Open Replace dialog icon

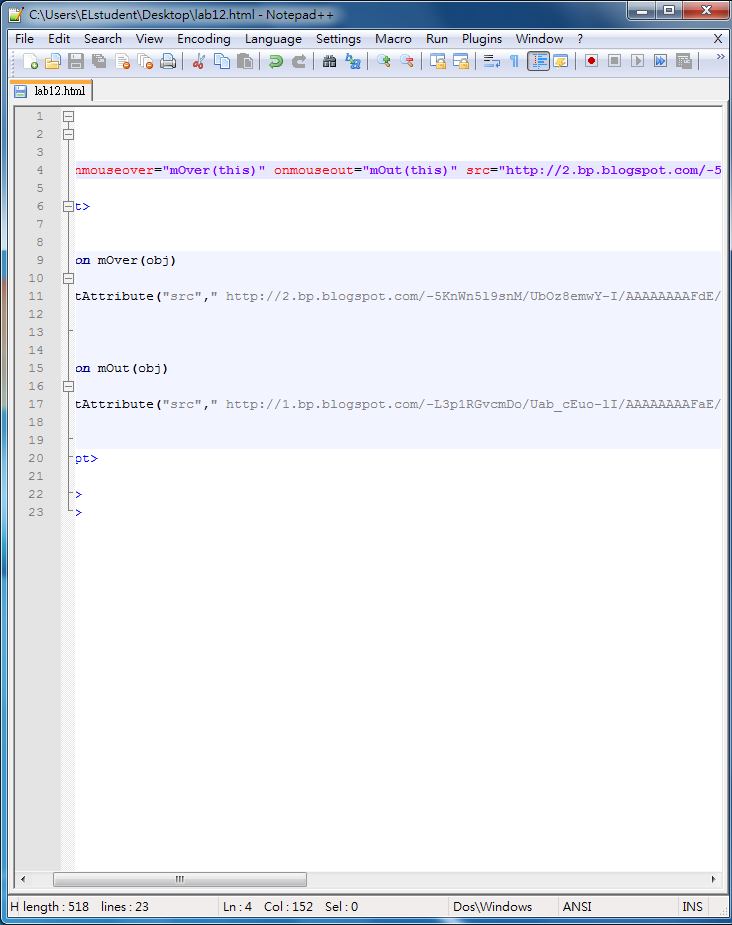(353, 61)
